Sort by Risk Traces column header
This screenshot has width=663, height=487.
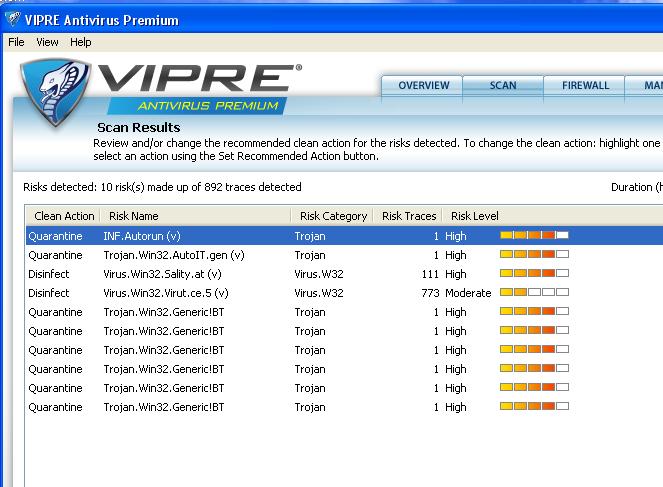pyautogui.click(x=408, y=216)
